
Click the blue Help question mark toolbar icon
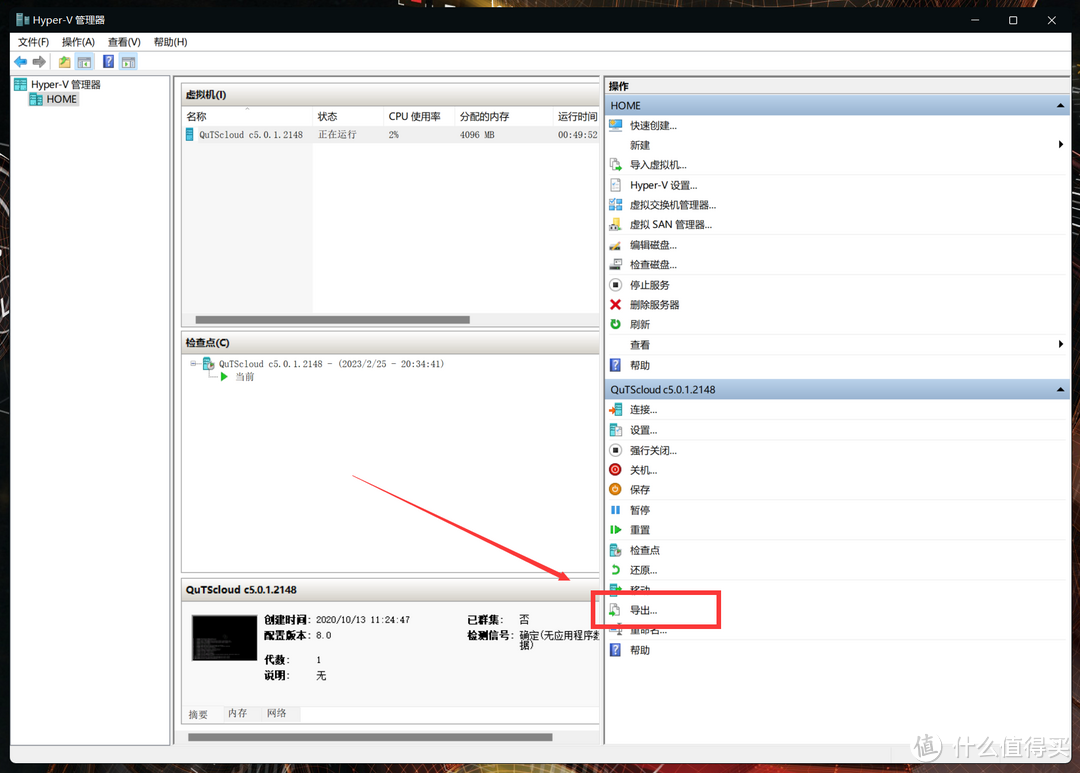108,62
